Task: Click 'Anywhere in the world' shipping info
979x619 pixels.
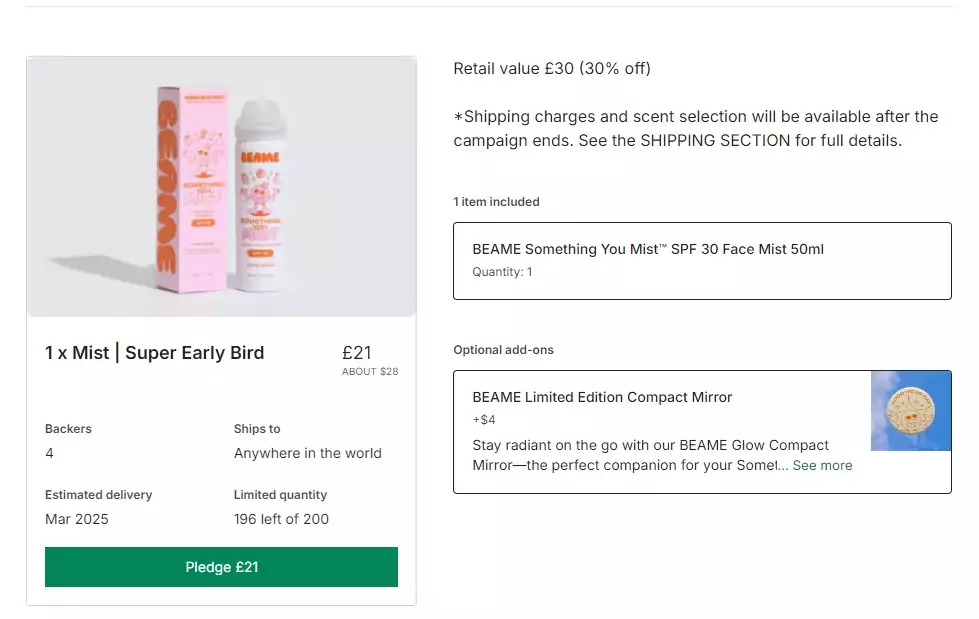Action: [307, 453]
